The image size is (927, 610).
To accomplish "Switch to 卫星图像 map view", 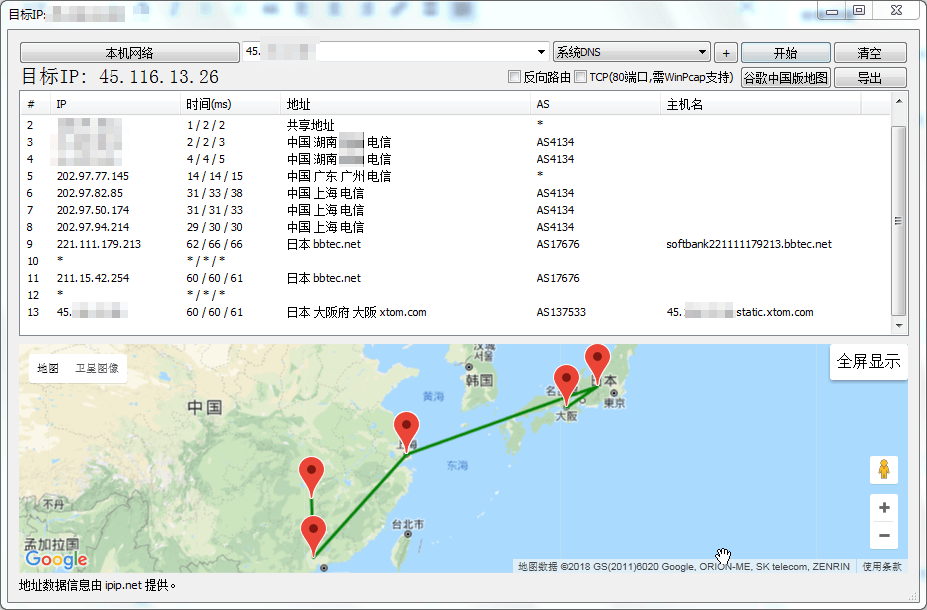I will [97, 368].
